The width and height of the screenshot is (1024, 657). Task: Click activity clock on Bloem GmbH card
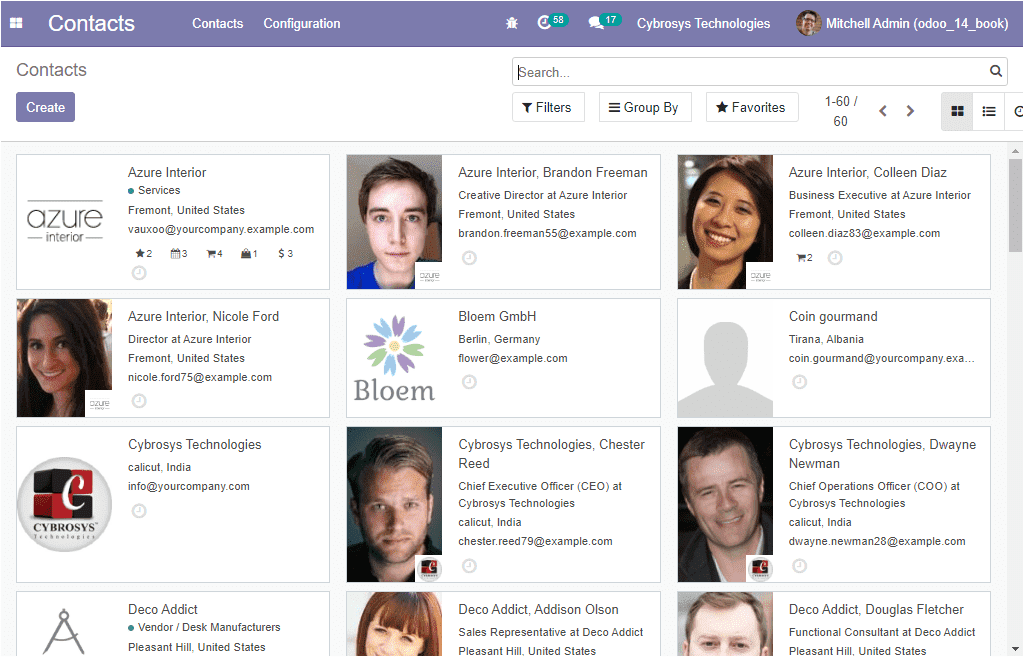tap(469, 382)
